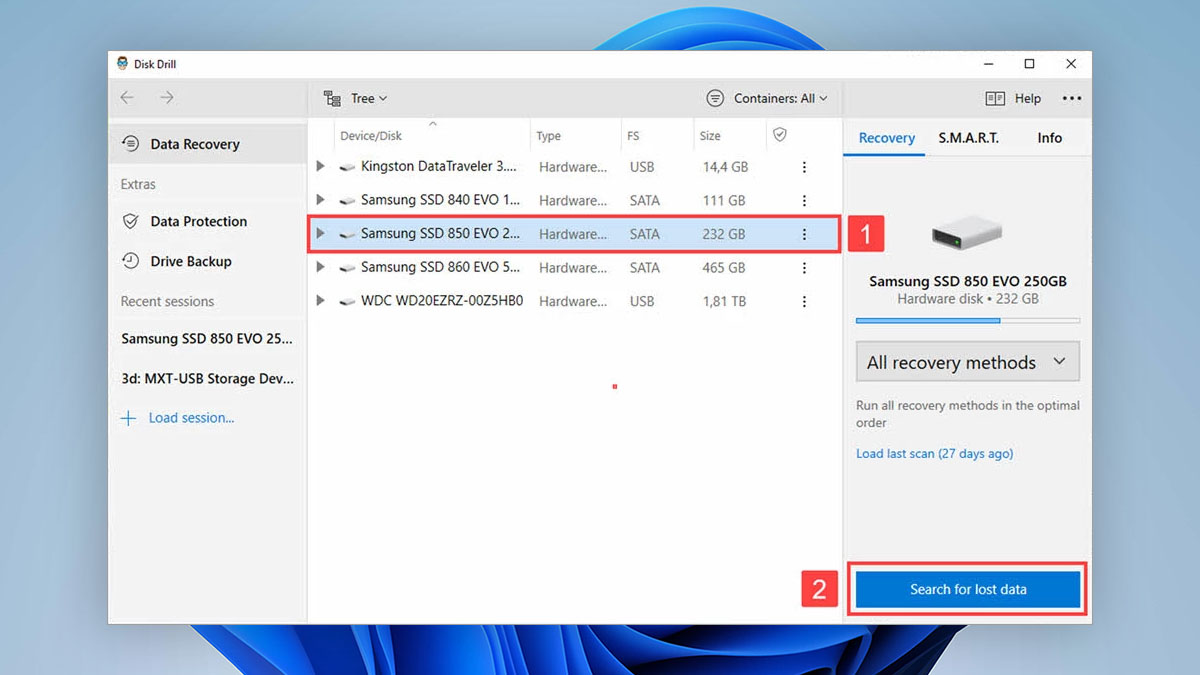Click the Type column header
1200x675 pixels.
point(548,136)
